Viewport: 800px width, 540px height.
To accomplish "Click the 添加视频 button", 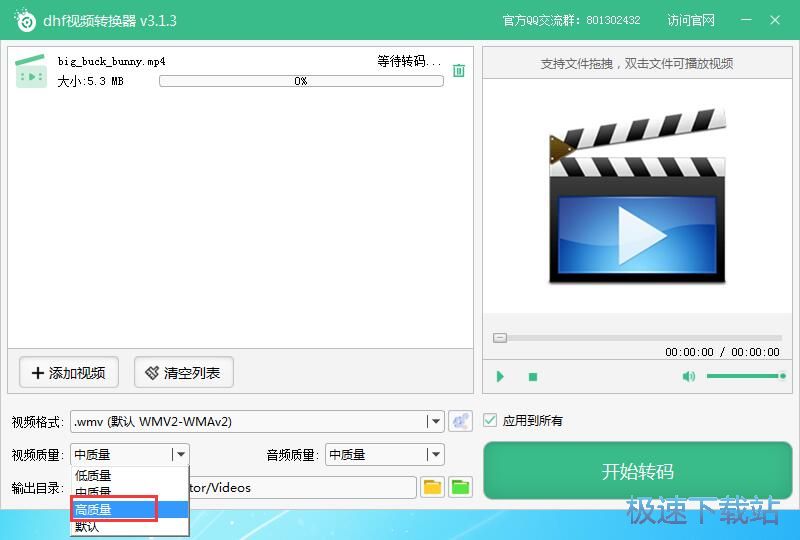I will (x=69, y=373).
